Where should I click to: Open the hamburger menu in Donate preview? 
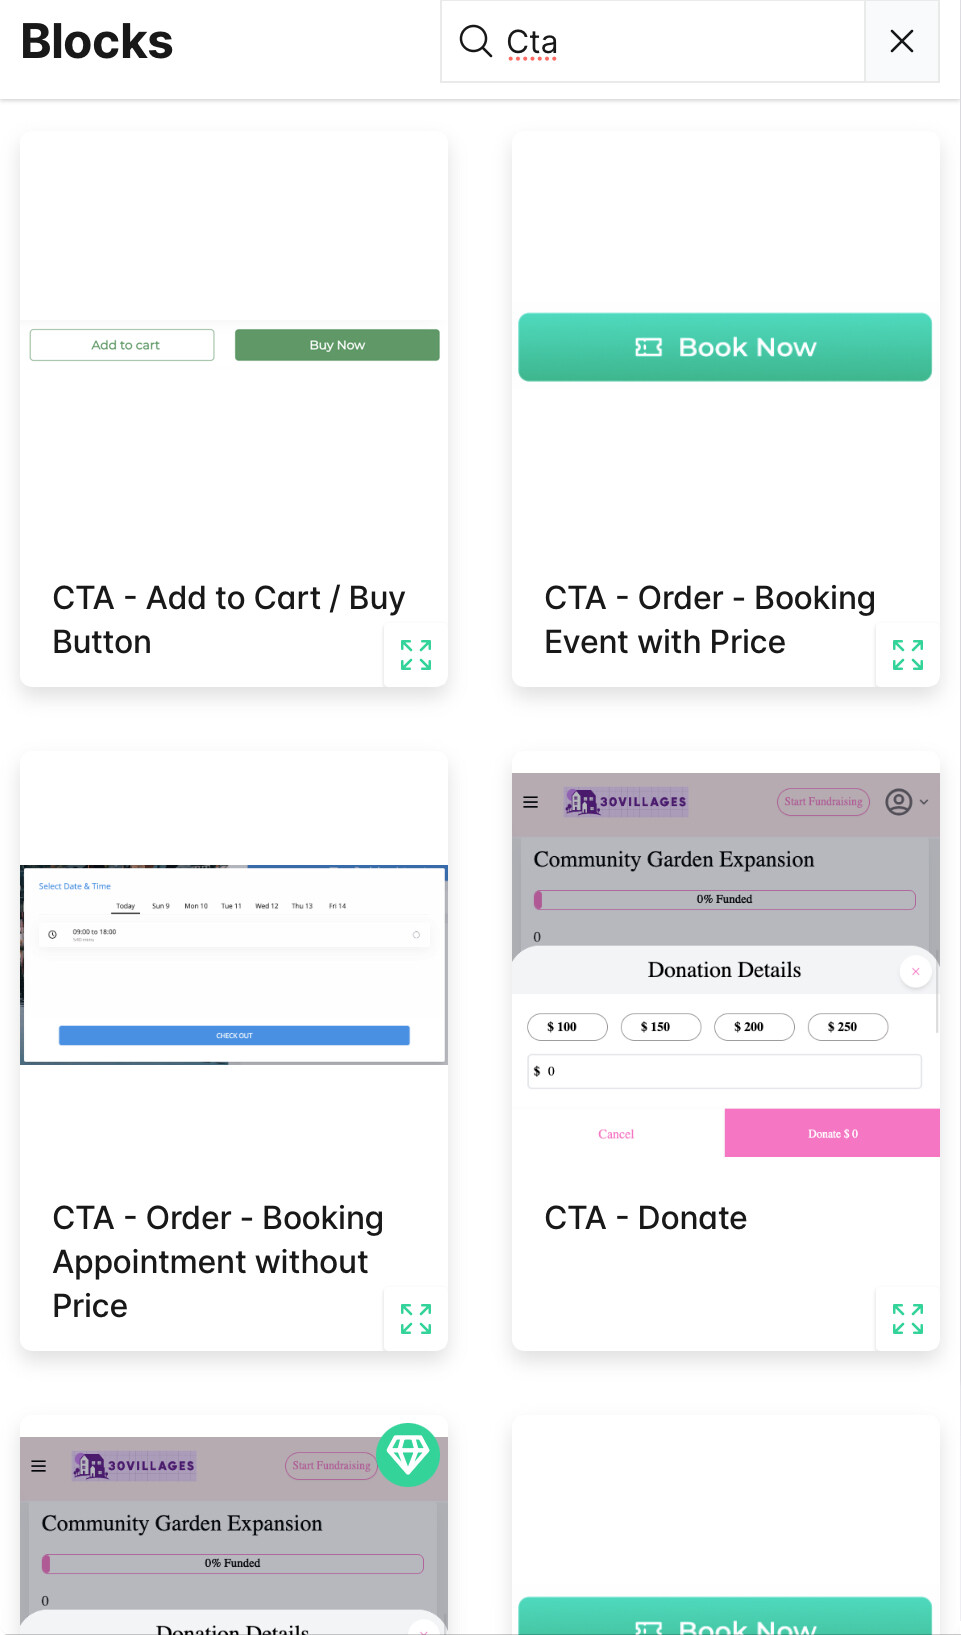531,802
